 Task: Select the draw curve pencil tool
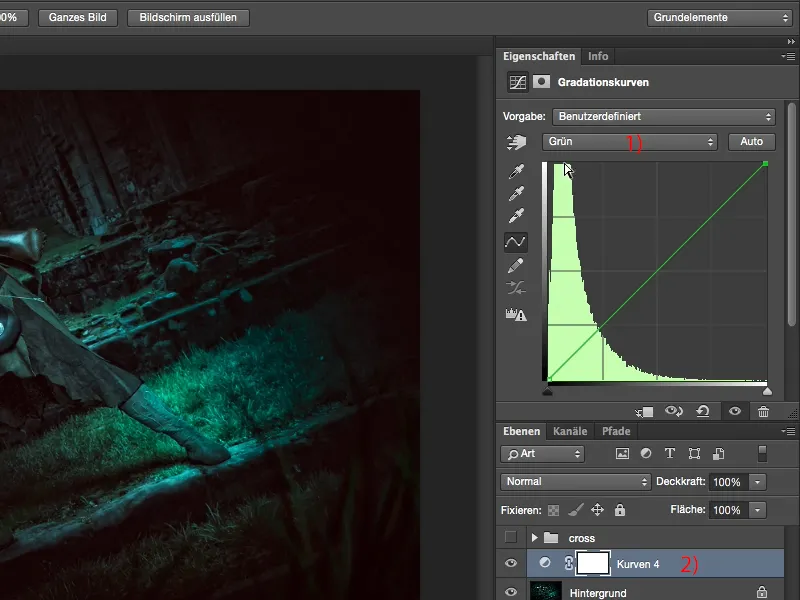tap(515, 265)
